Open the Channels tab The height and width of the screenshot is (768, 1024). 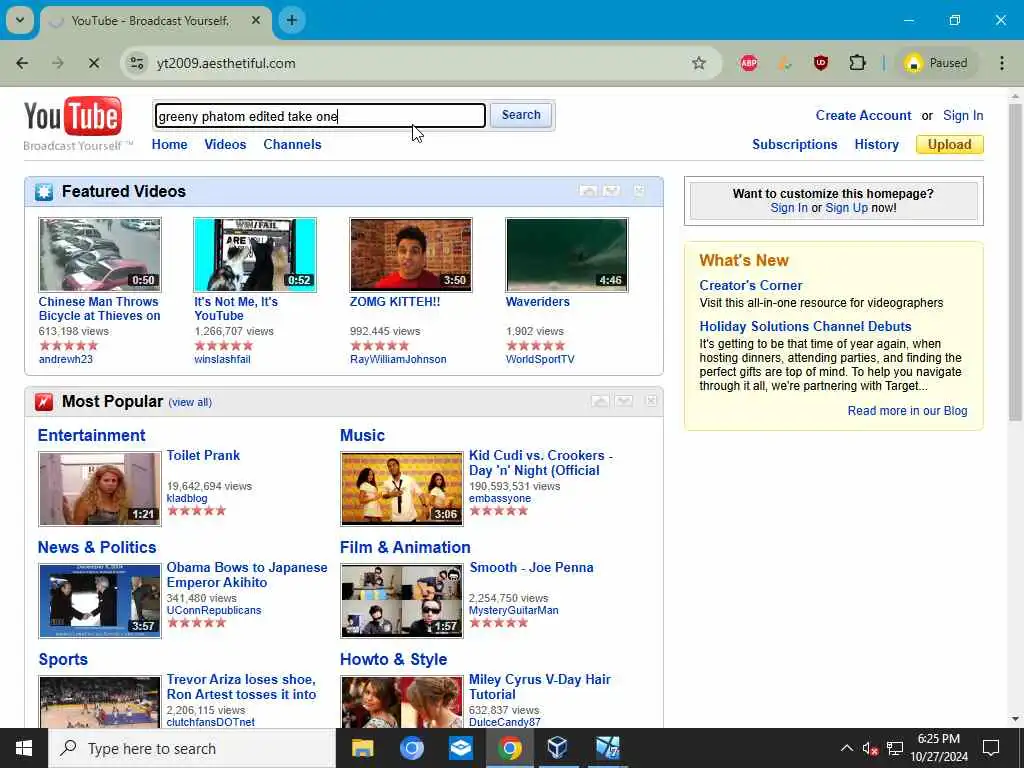pos(293,144)
